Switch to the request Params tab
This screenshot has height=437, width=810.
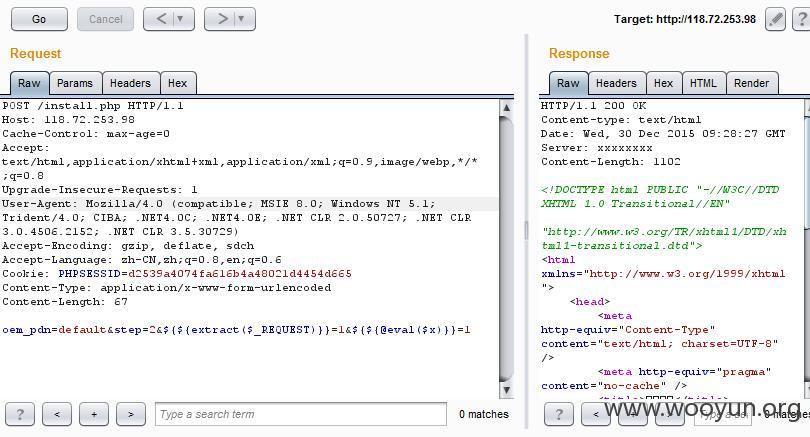pos(74,83)
